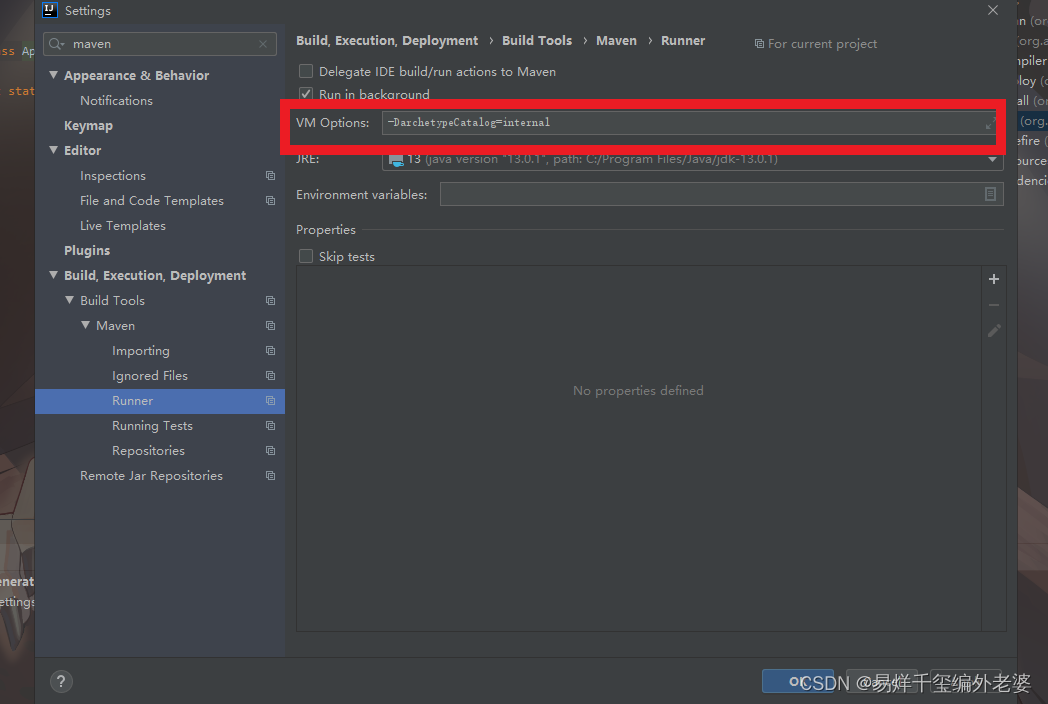
Task: Click the project icon beside File and Code Templates
Action: pyautogui.click(x=271, y=201)
